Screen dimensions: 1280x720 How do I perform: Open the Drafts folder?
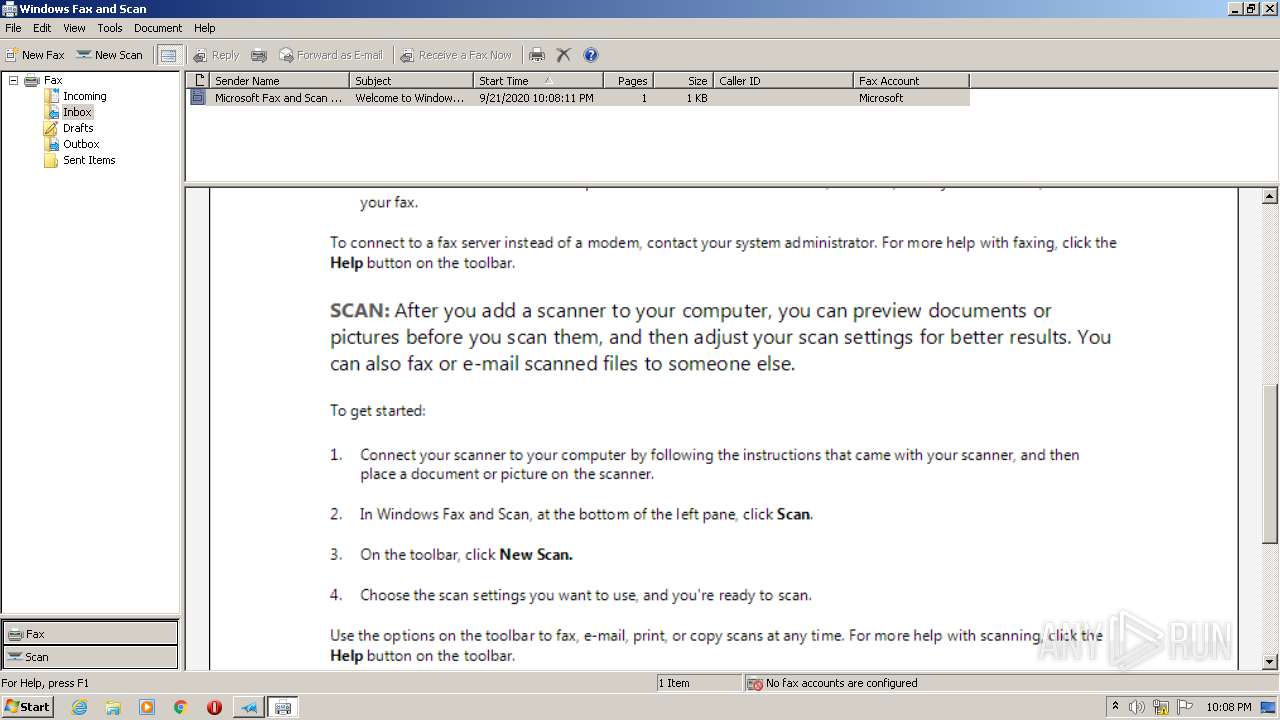coord(78,128)
